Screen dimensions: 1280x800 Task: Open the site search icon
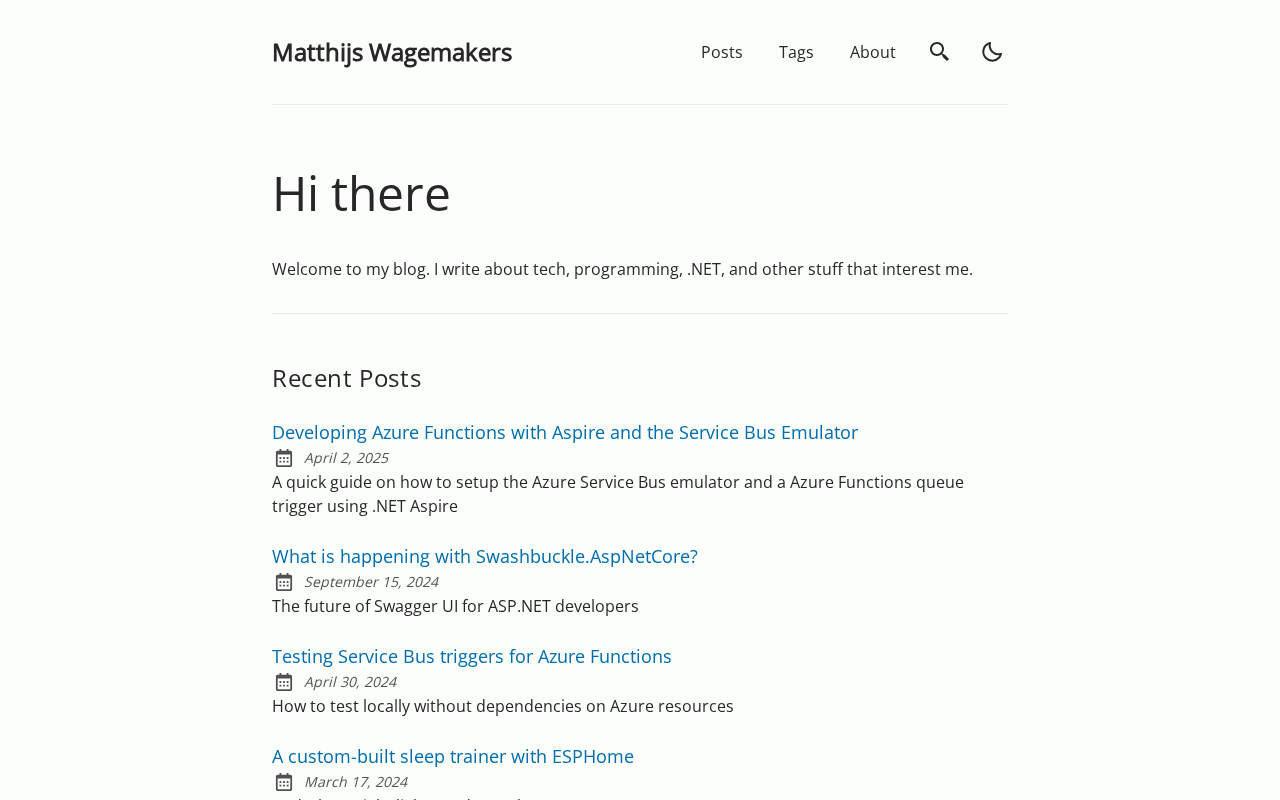coord(939,52)
